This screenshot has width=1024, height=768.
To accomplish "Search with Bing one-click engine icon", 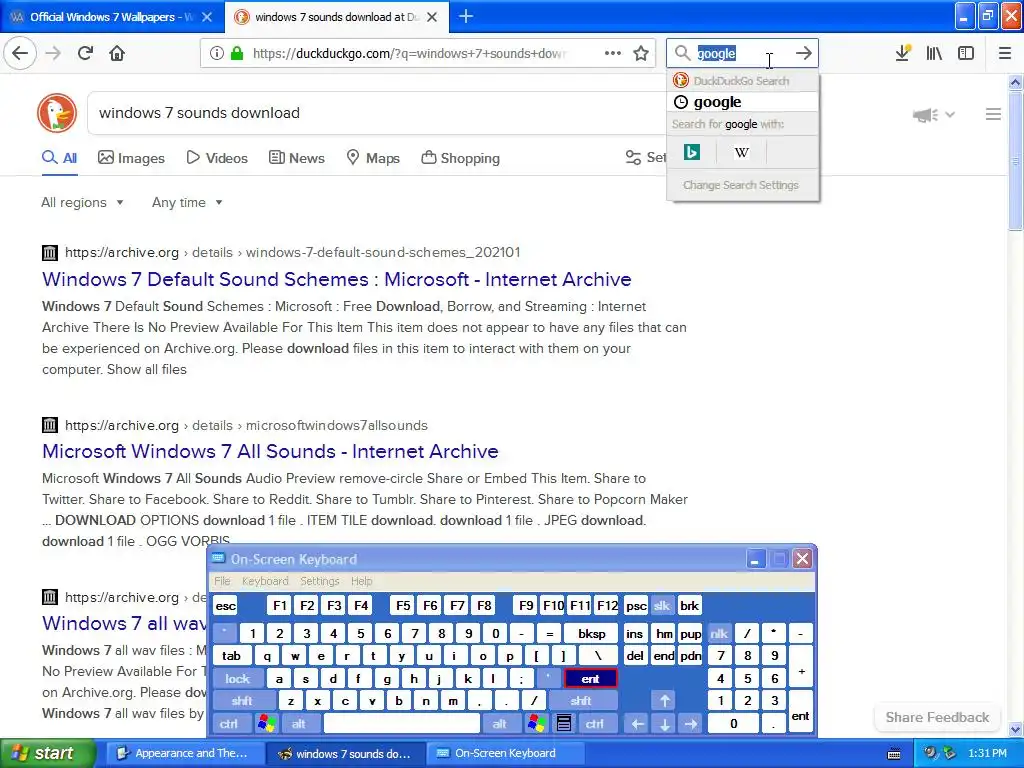I will (x=692, y=152).
